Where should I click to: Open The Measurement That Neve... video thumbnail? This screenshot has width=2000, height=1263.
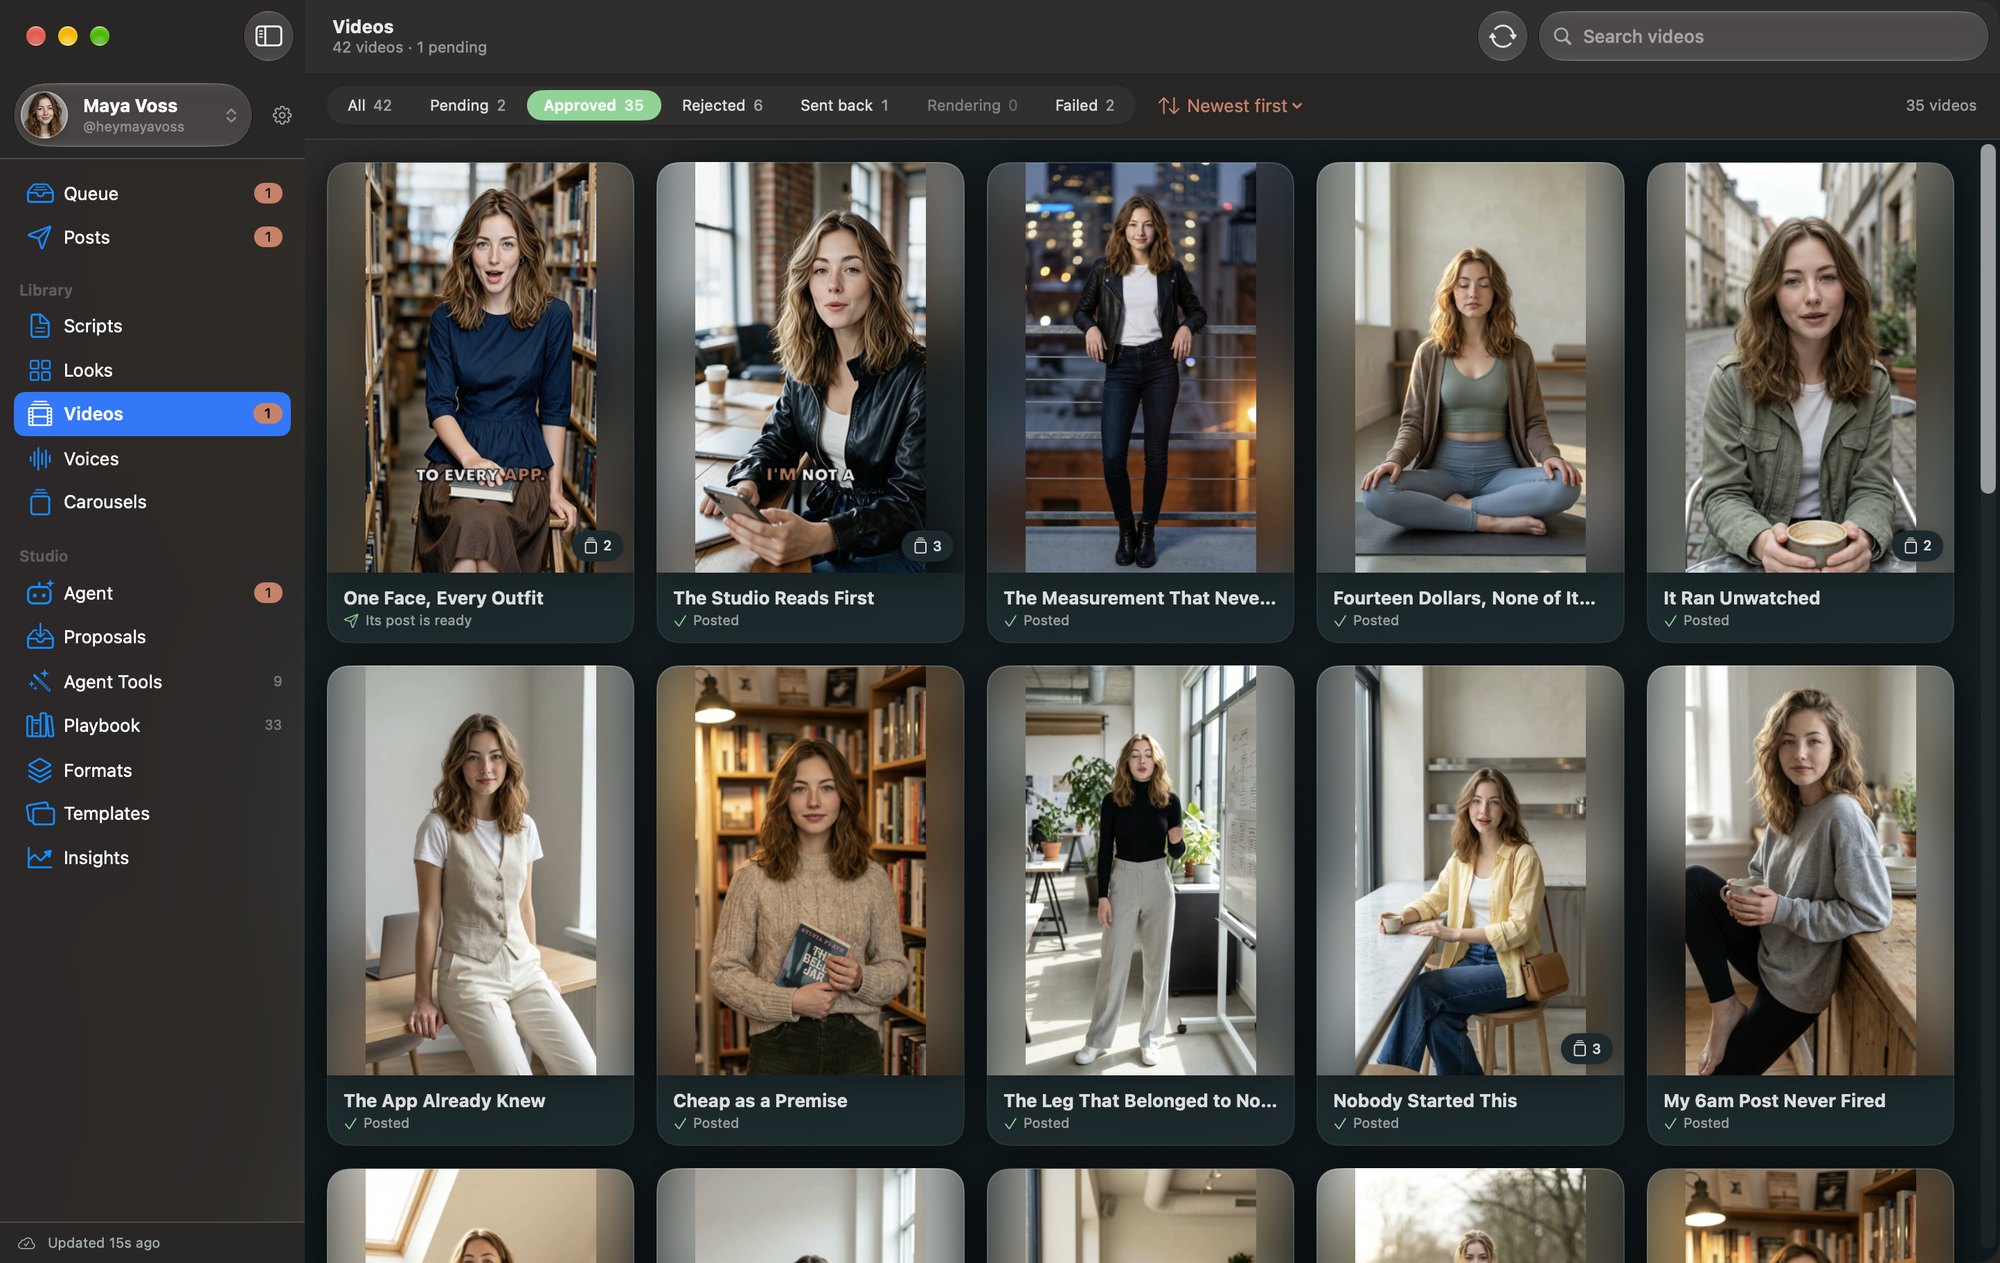click(x=1140, y=368)
